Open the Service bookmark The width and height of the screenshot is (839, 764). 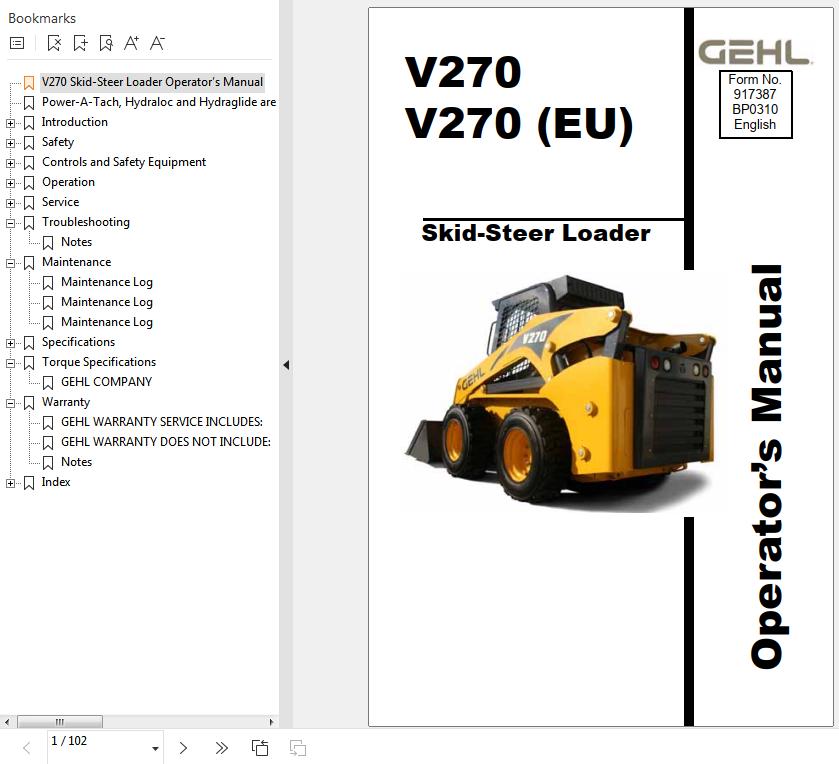tap(60, 202)
